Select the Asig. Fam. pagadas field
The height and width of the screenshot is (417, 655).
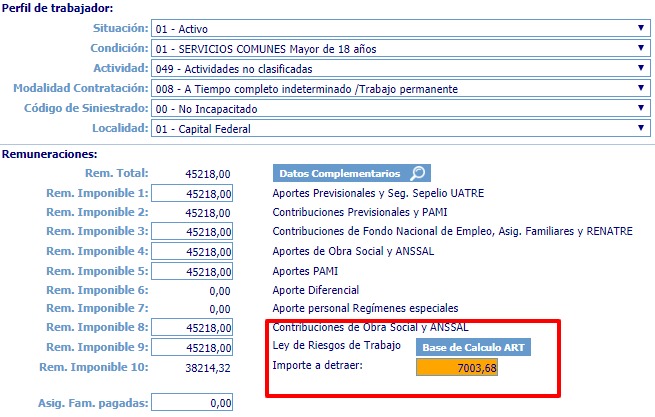[x=193, y=404]
